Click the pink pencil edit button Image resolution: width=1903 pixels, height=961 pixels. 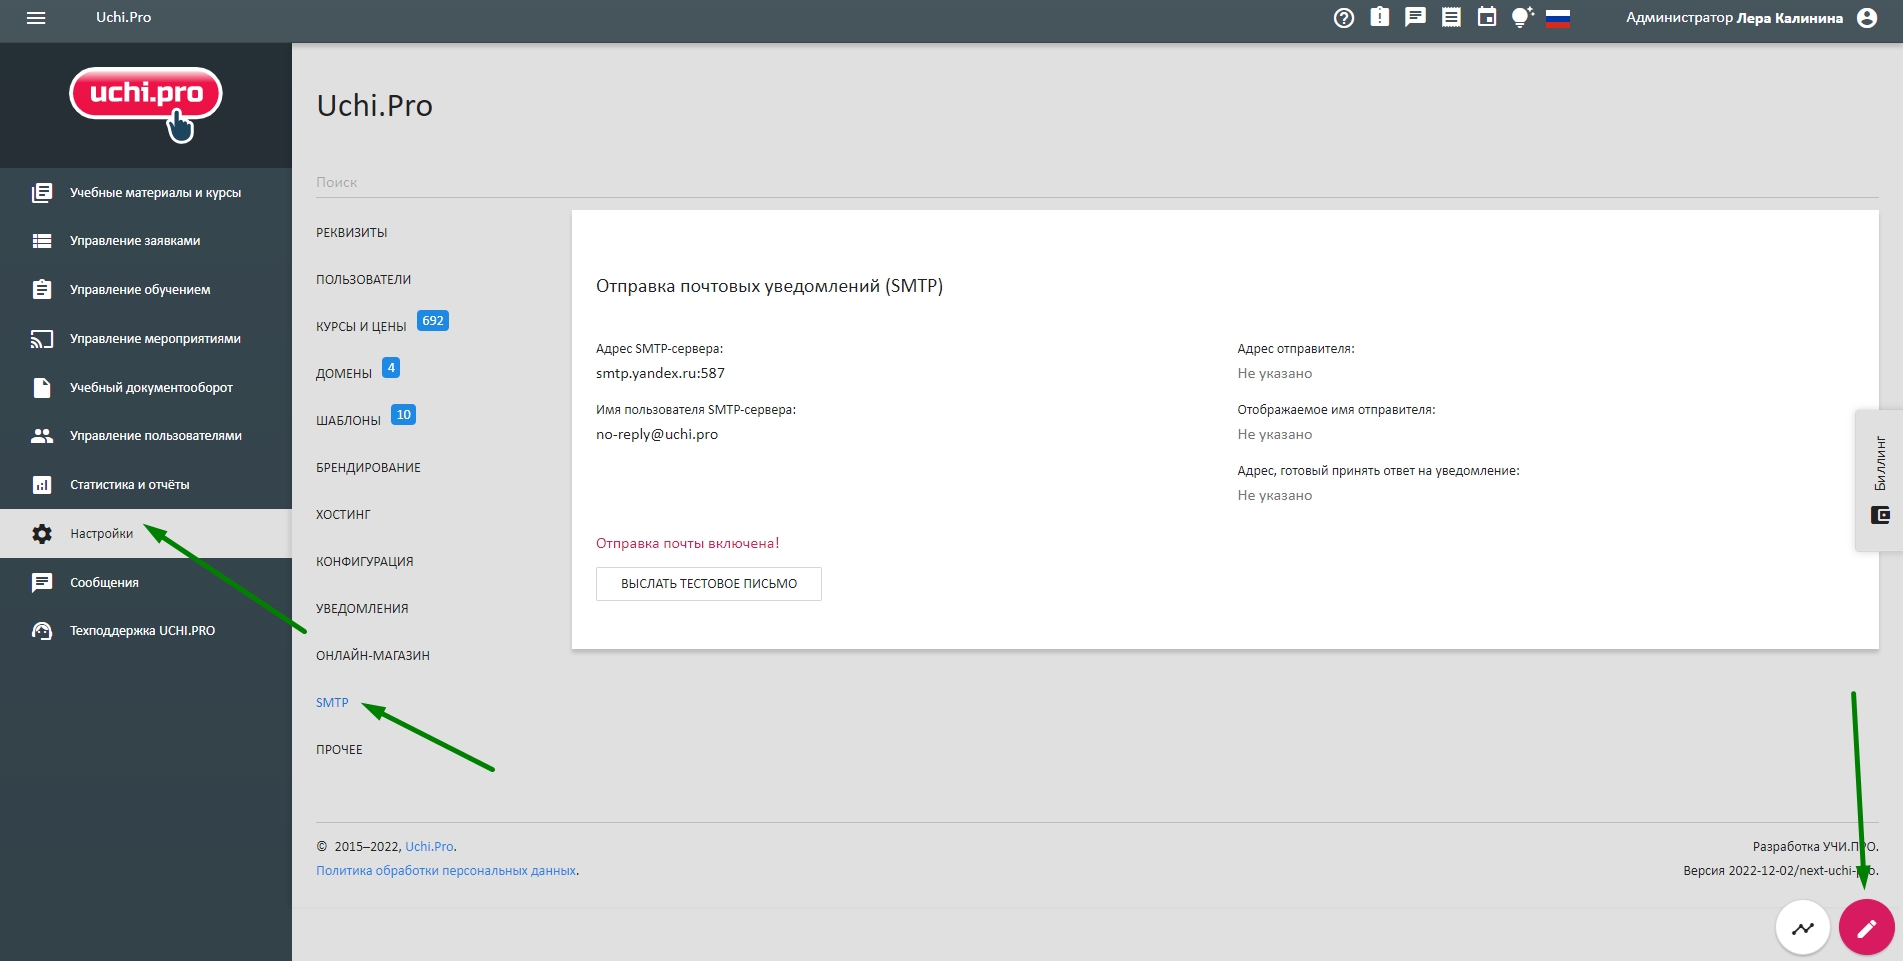click(1866, 927)
